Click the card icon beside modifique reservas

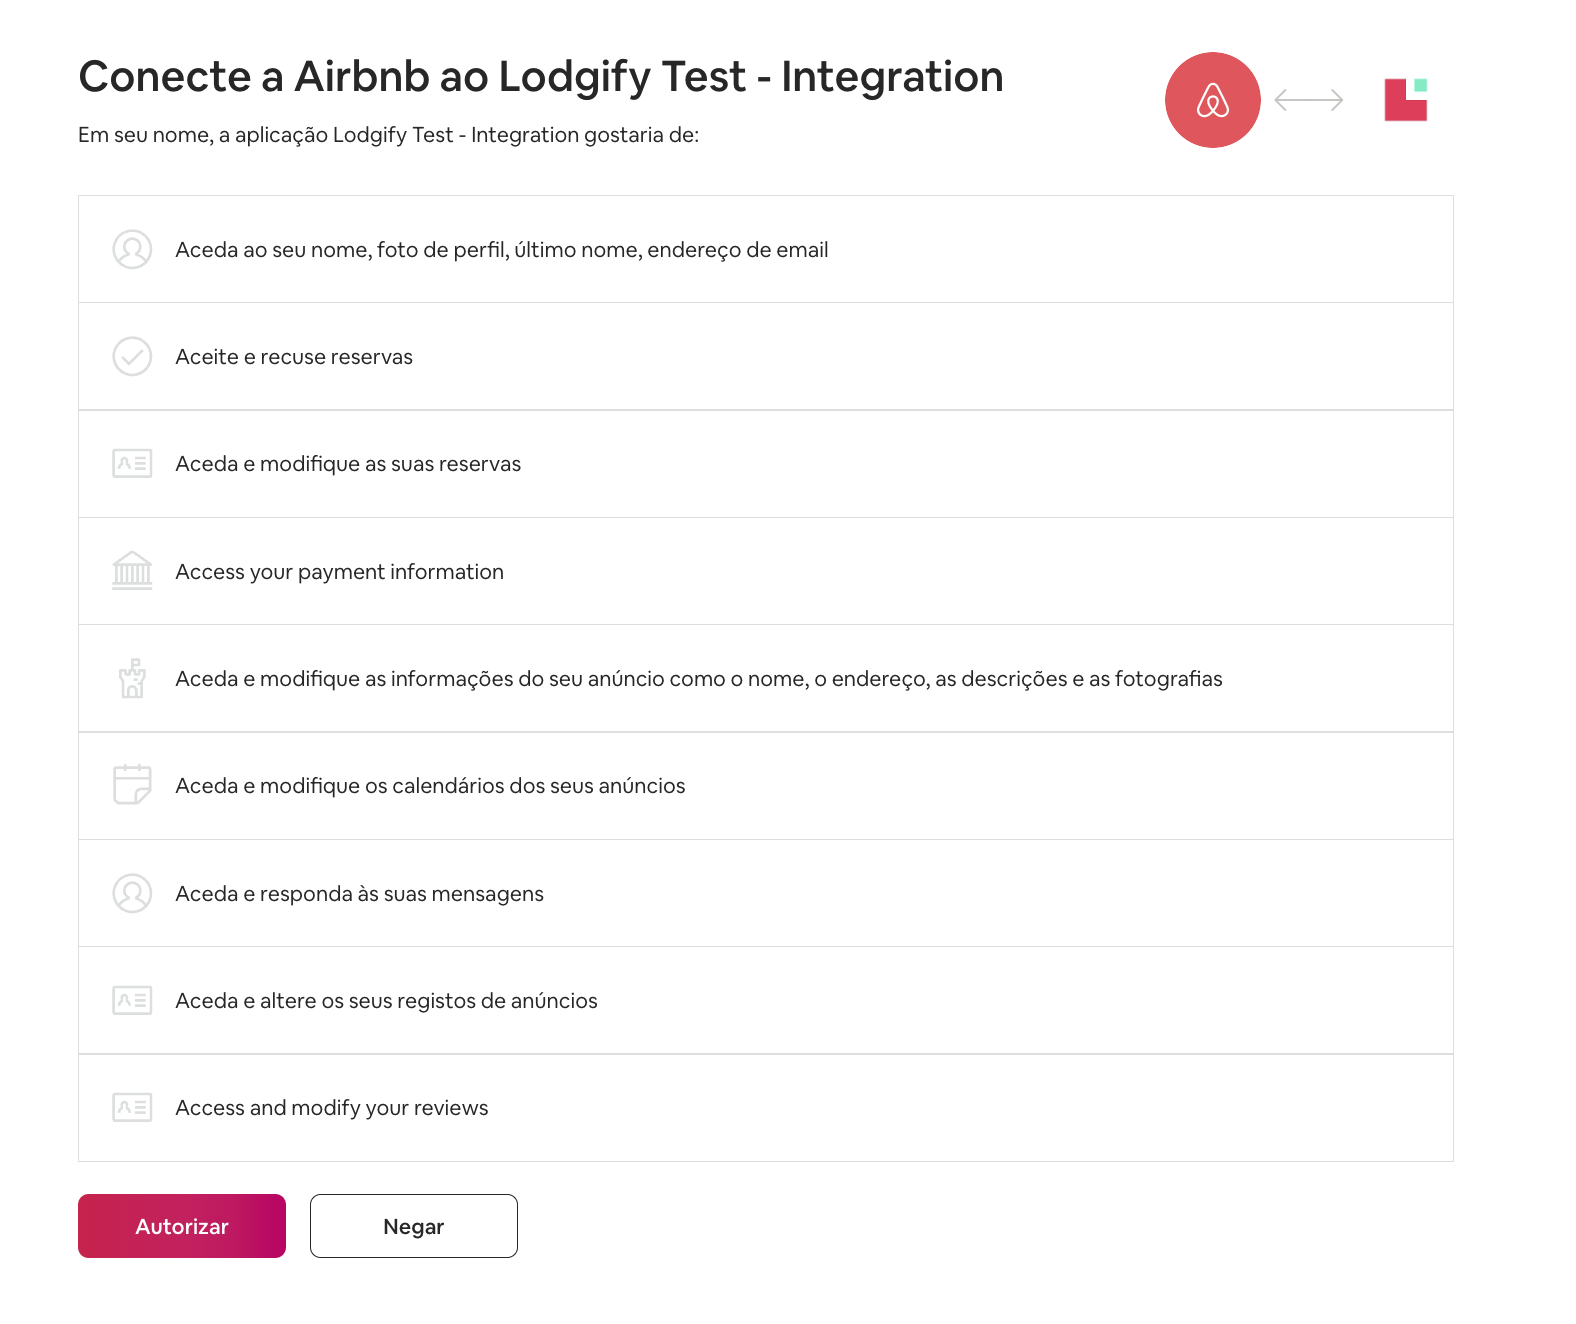click(x=132, y=464)
